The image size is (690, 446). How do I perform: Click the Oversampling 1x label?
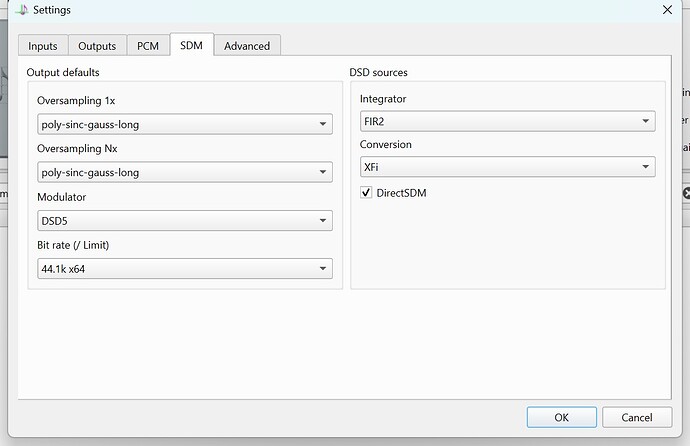coord(76,101)
